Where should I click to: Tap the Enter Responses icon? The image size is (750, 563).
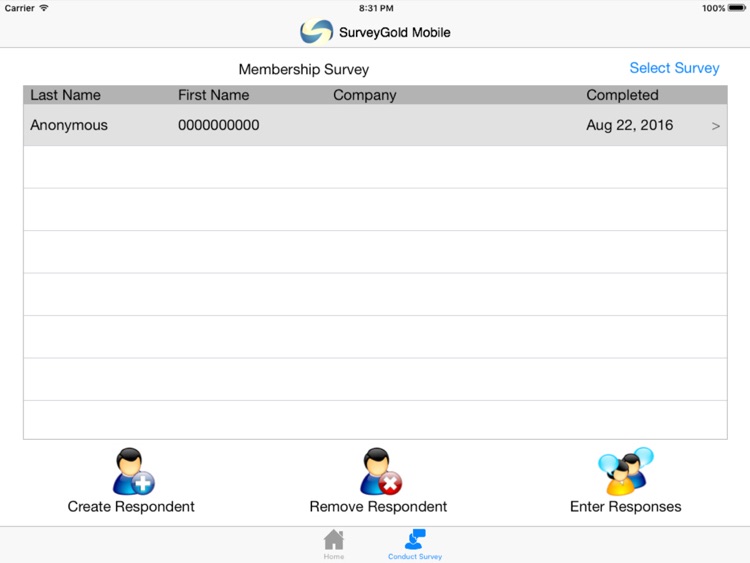point(626,471)
